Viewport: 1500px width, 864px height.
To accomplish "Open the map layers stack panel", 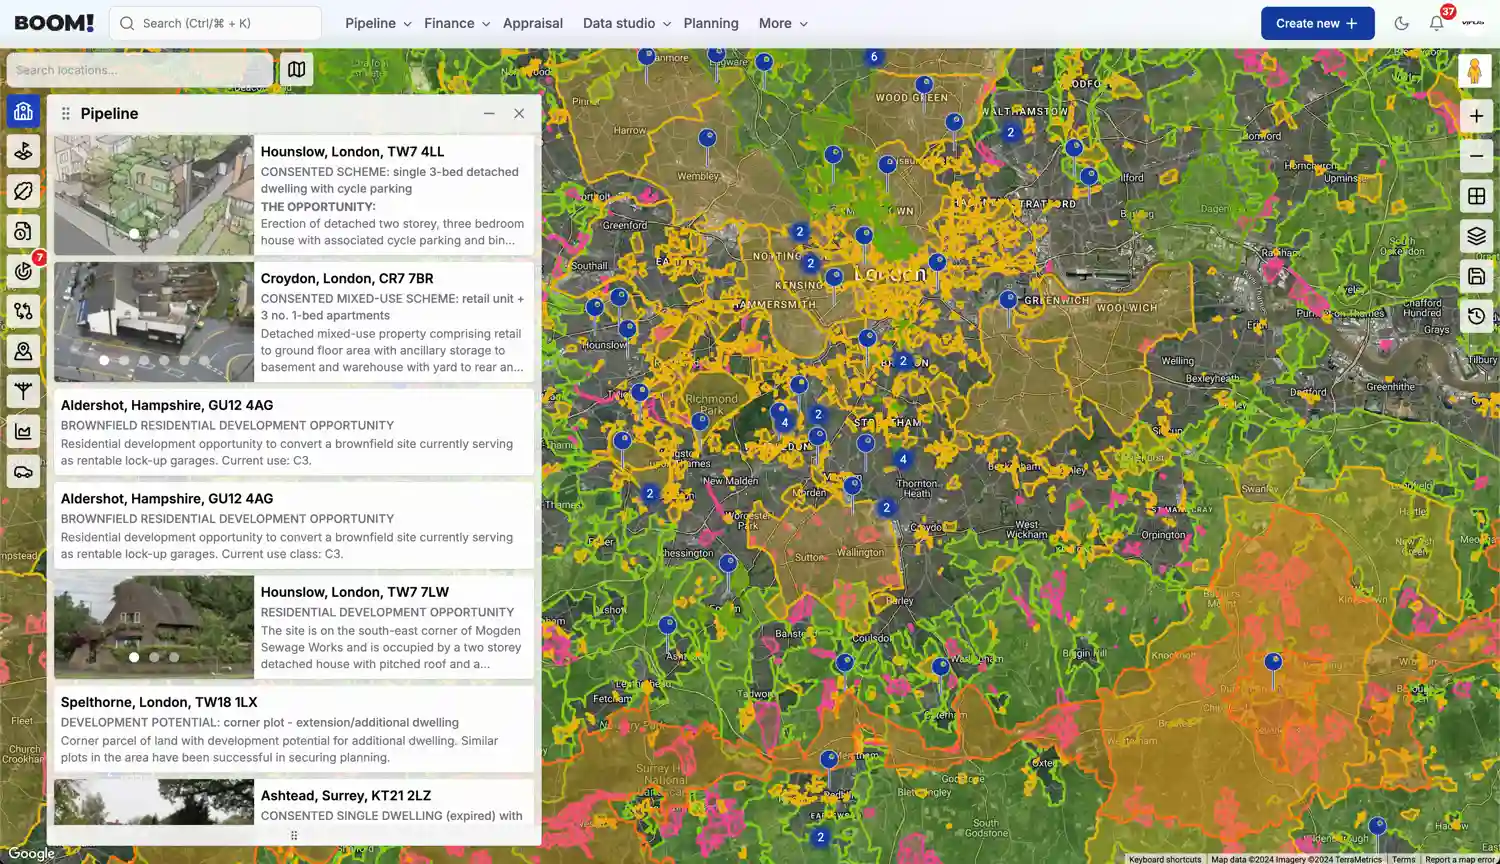I will [1476, 236].
